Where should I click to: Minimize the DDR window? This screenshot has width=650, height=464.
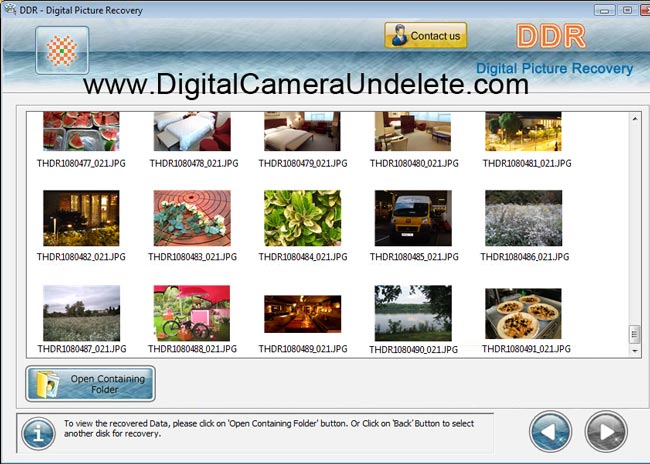605,10
